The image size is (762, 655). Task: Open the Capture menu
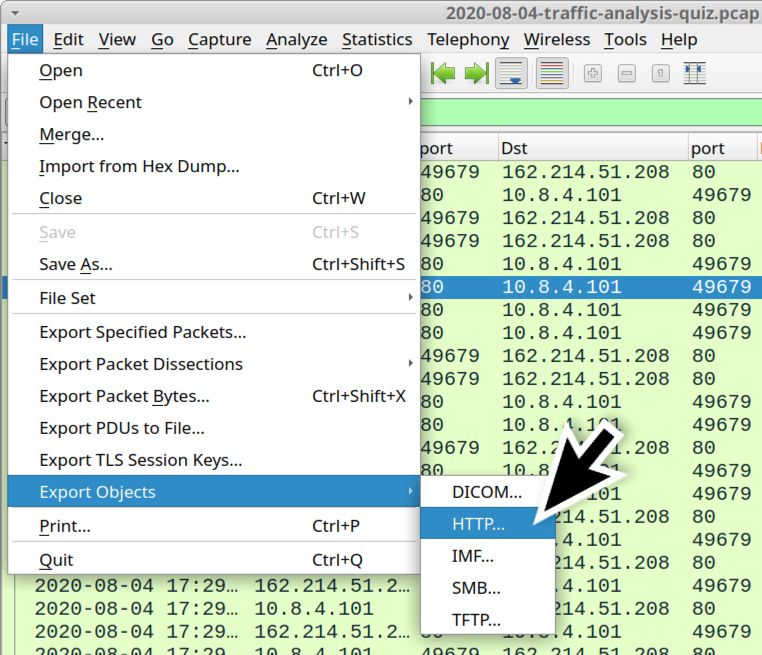tap(220, 39)
